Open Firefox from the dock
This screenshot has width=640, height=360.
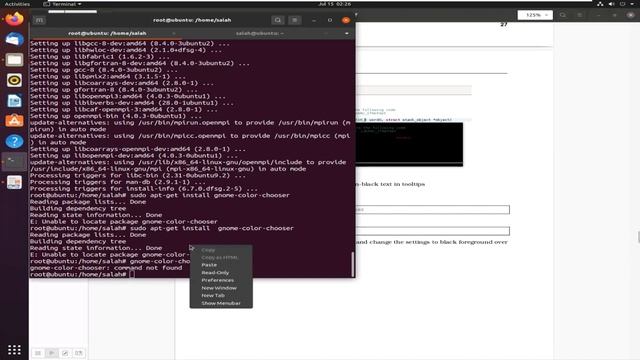14,19
